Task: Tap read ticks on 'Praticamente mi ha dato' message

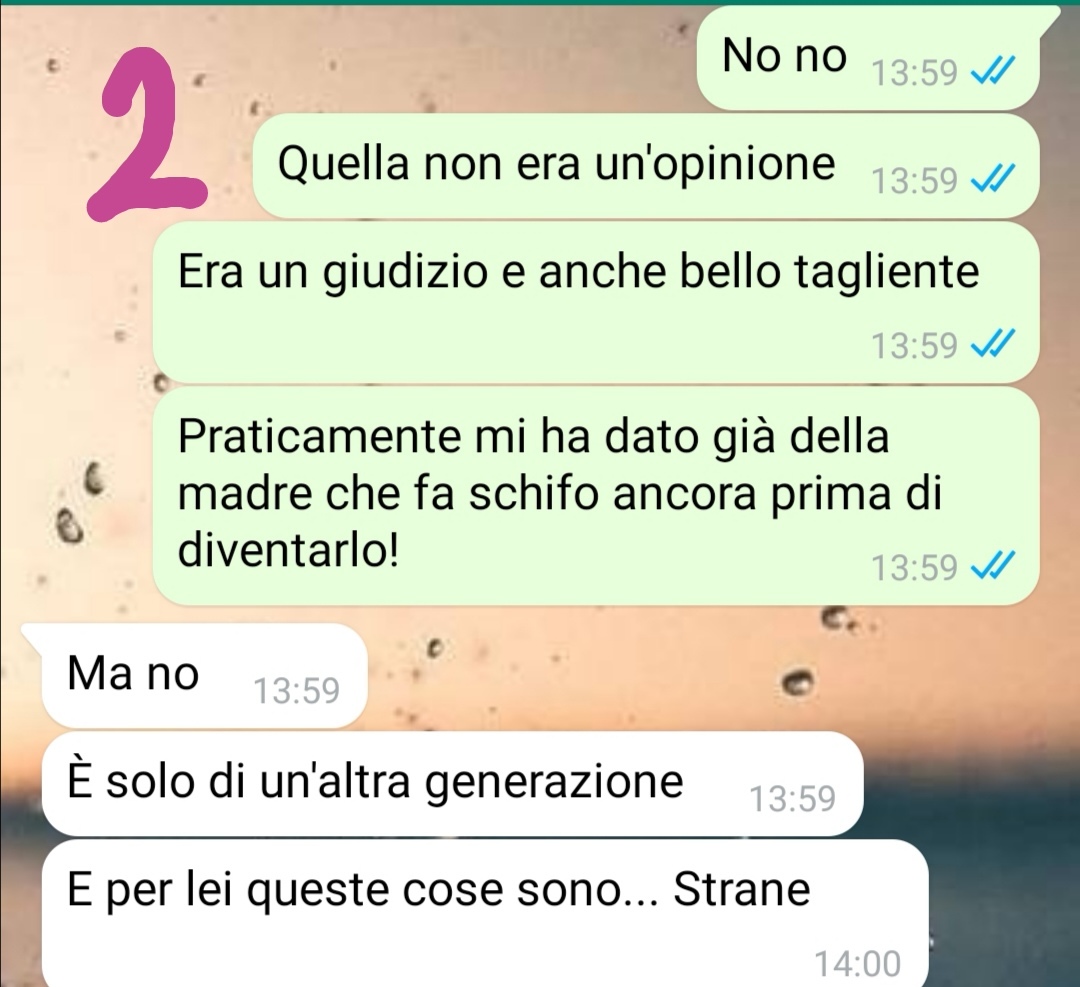Action: pyautogui.click(x=993, y=567)
